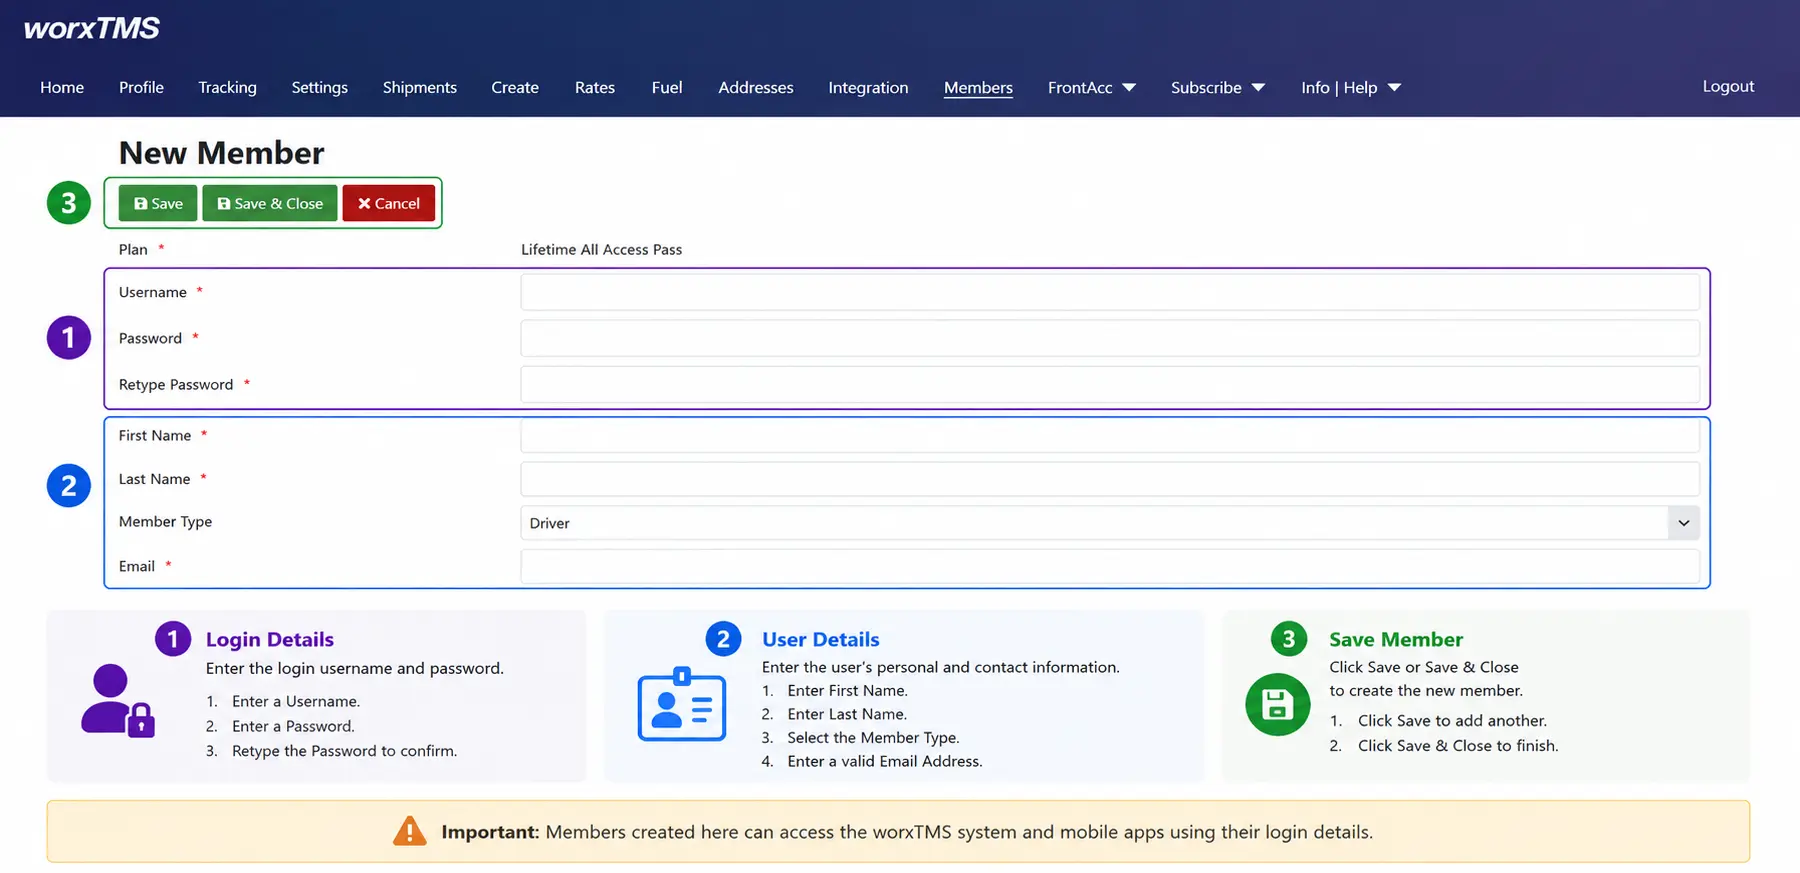Expand the Info | Help dropdown

click(x=1351, y=87)
